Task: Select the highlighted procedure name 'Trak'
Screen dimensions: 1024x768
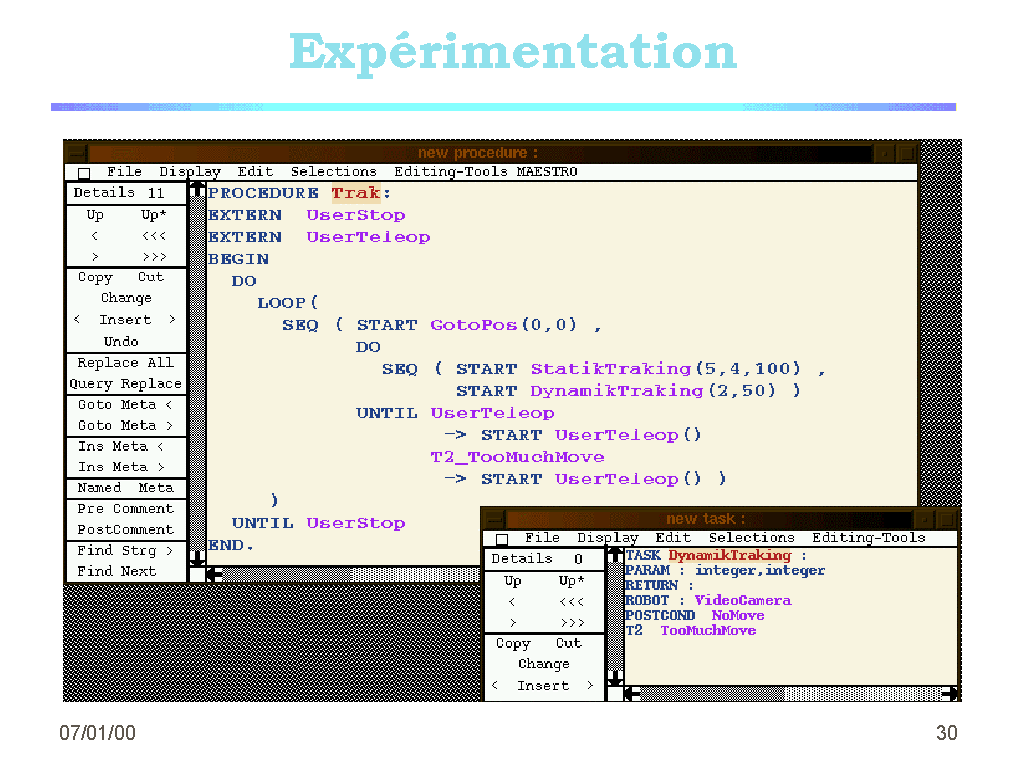Action: tap(356, 193)
